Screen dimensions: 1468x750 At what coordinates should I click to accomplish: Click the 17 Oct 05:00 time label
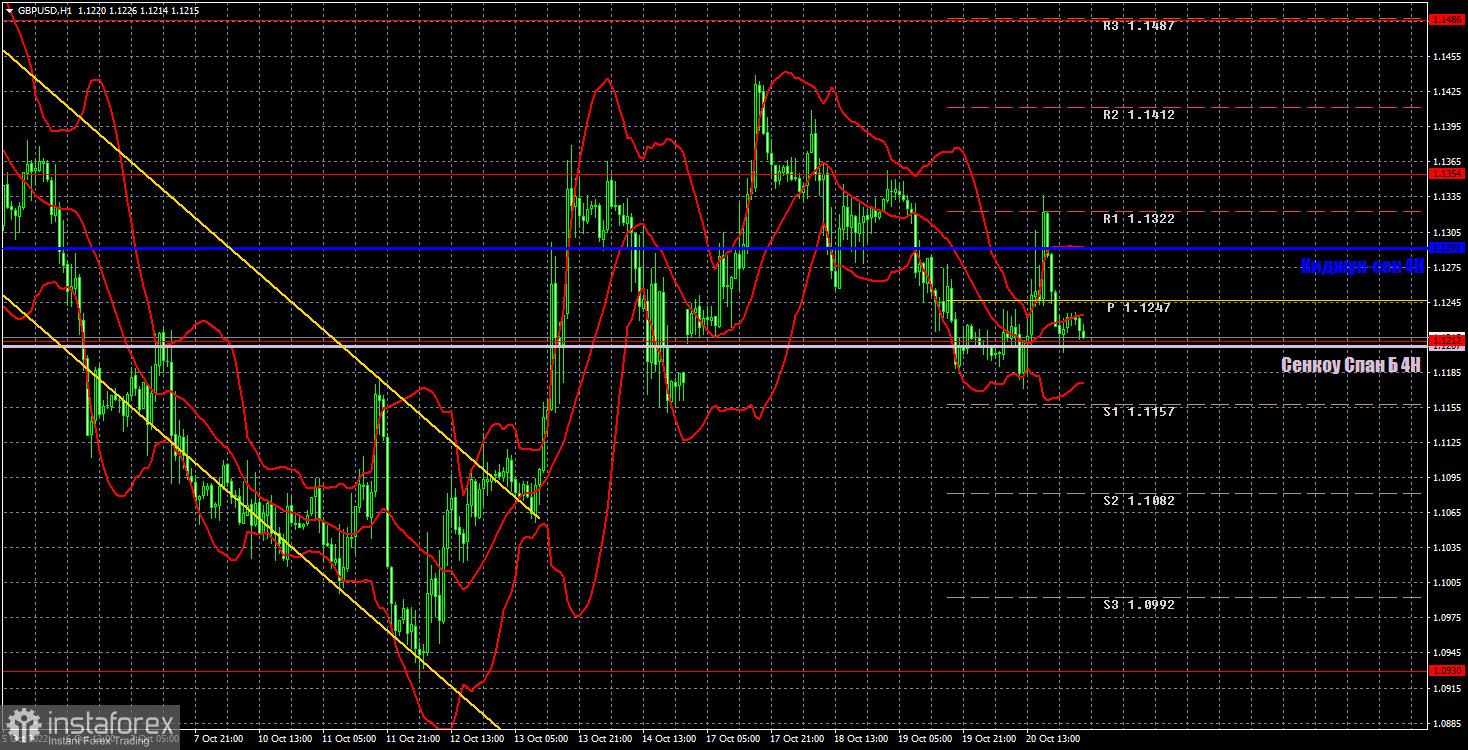click(x=732, y=740)
